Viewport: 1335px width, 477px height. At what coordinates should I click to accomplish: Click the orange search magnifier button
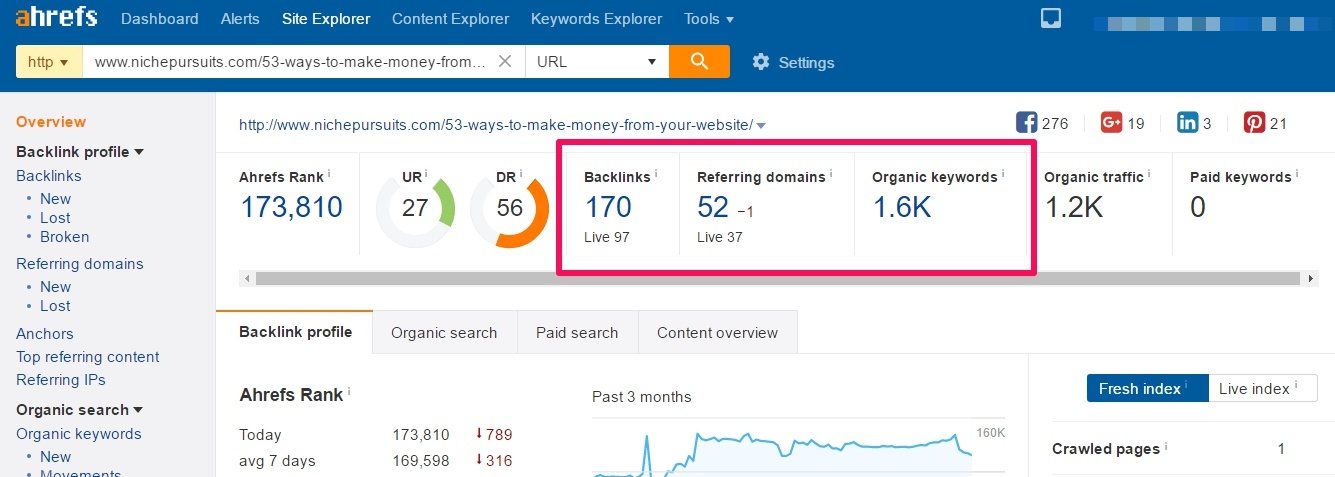tap(699, 61)
